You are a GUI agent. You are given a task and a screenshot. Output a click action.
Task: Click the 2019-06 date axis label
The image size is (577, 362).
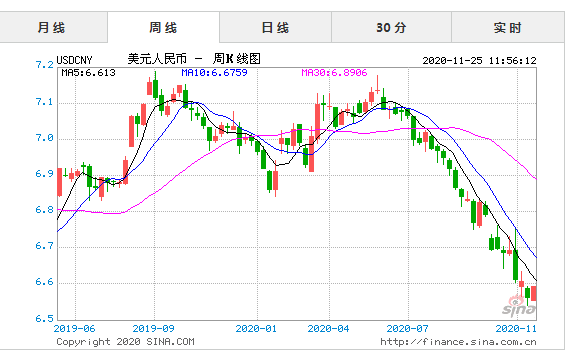point(74,329)
